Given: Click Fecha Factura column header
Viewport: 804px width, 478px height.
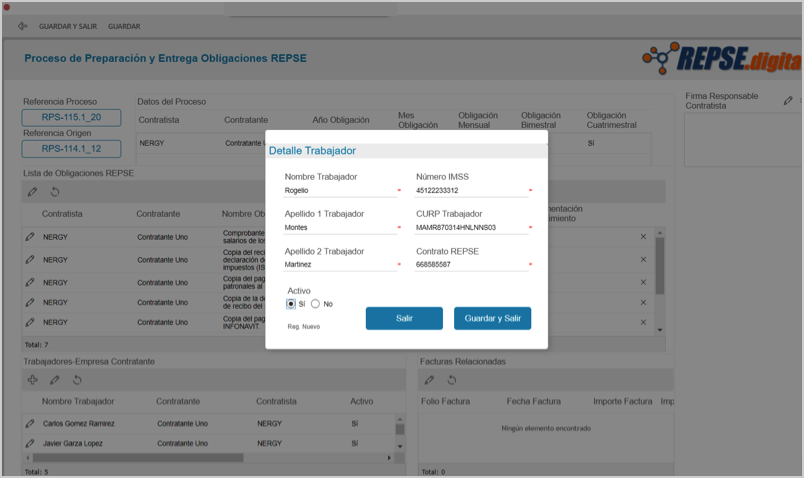Looking at the screenshot, I should point(533,402).
